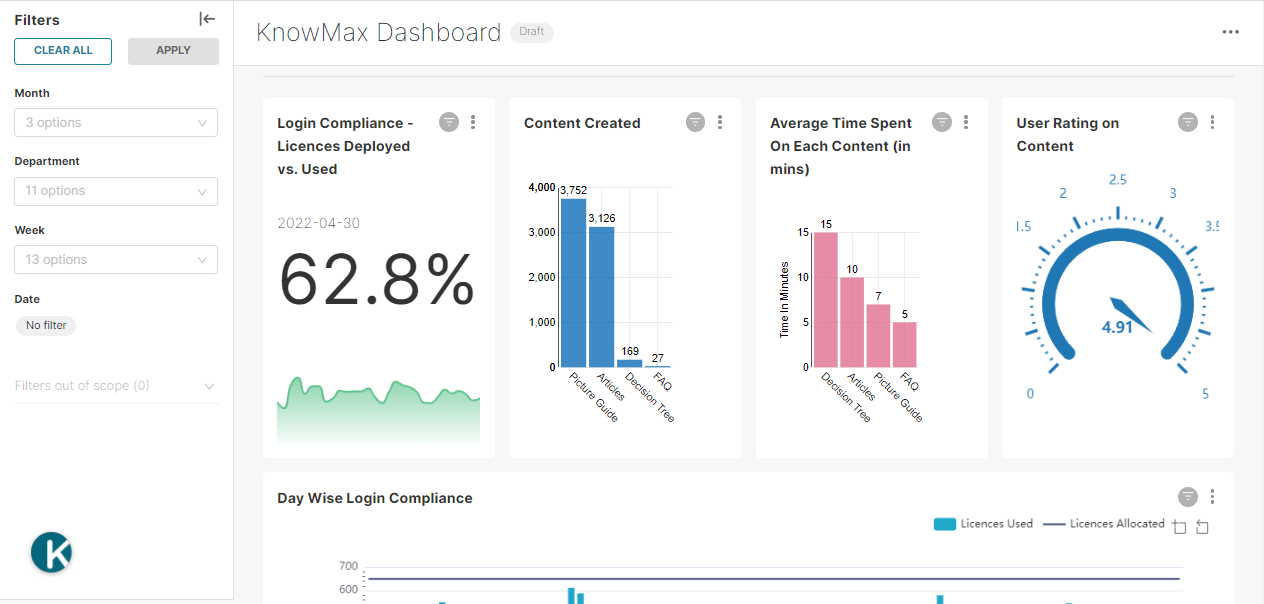Click the green login compliance sparkline
Image resolution: width=1264 pixels, height=604 pixels.
tap(378, 410)
